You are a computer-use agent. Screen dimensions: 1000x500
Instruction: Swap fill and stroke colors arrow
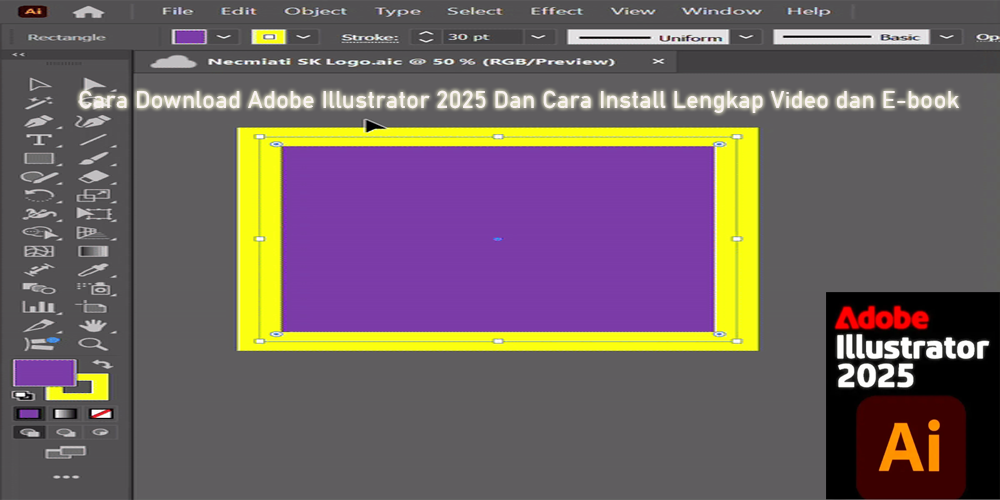[x=103, y=364]
